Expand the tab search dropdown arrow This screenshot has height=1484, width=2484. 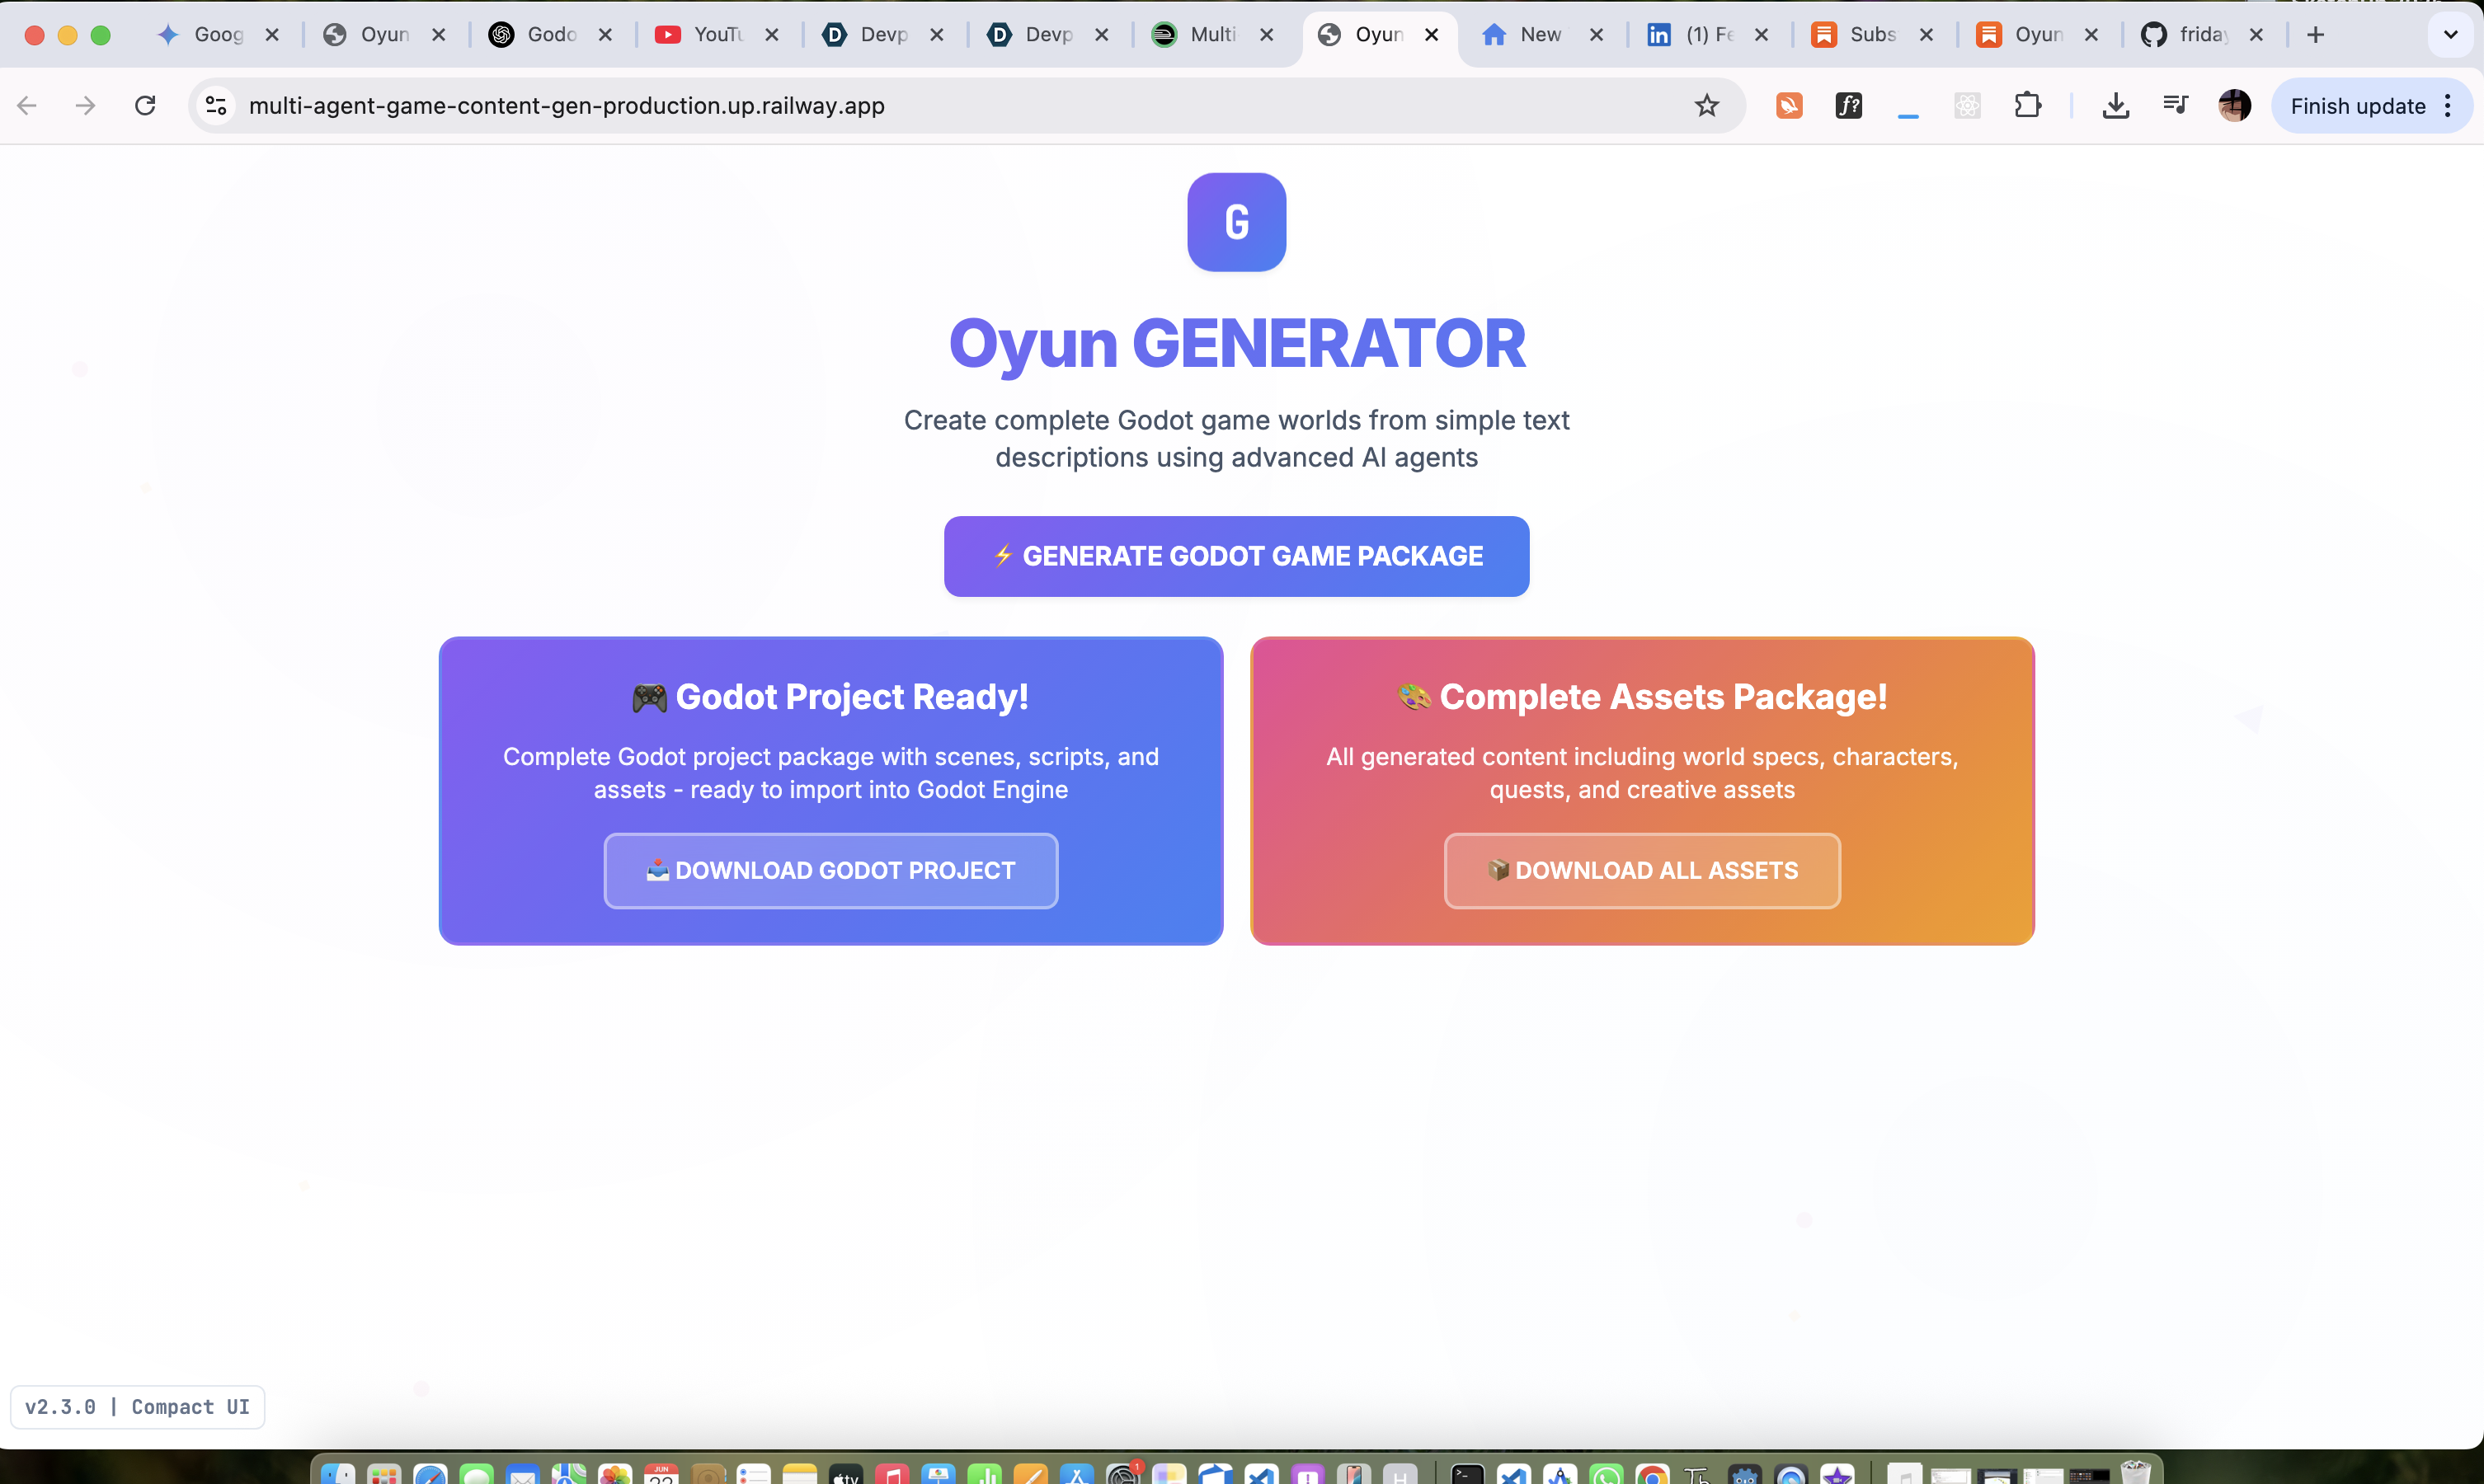[x=2450, y=34]
